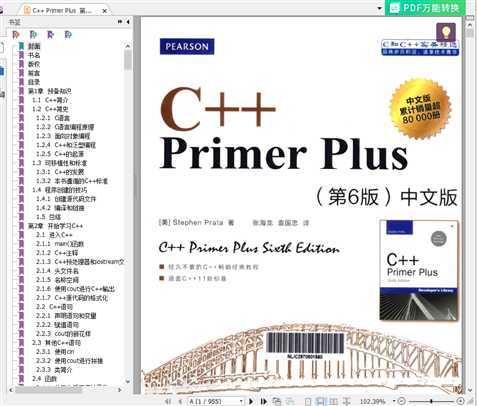This screenshot has height=406, width=477.
Task: Open bookmark 2.3.2 cout in the tree
Action: pos(70,361)
